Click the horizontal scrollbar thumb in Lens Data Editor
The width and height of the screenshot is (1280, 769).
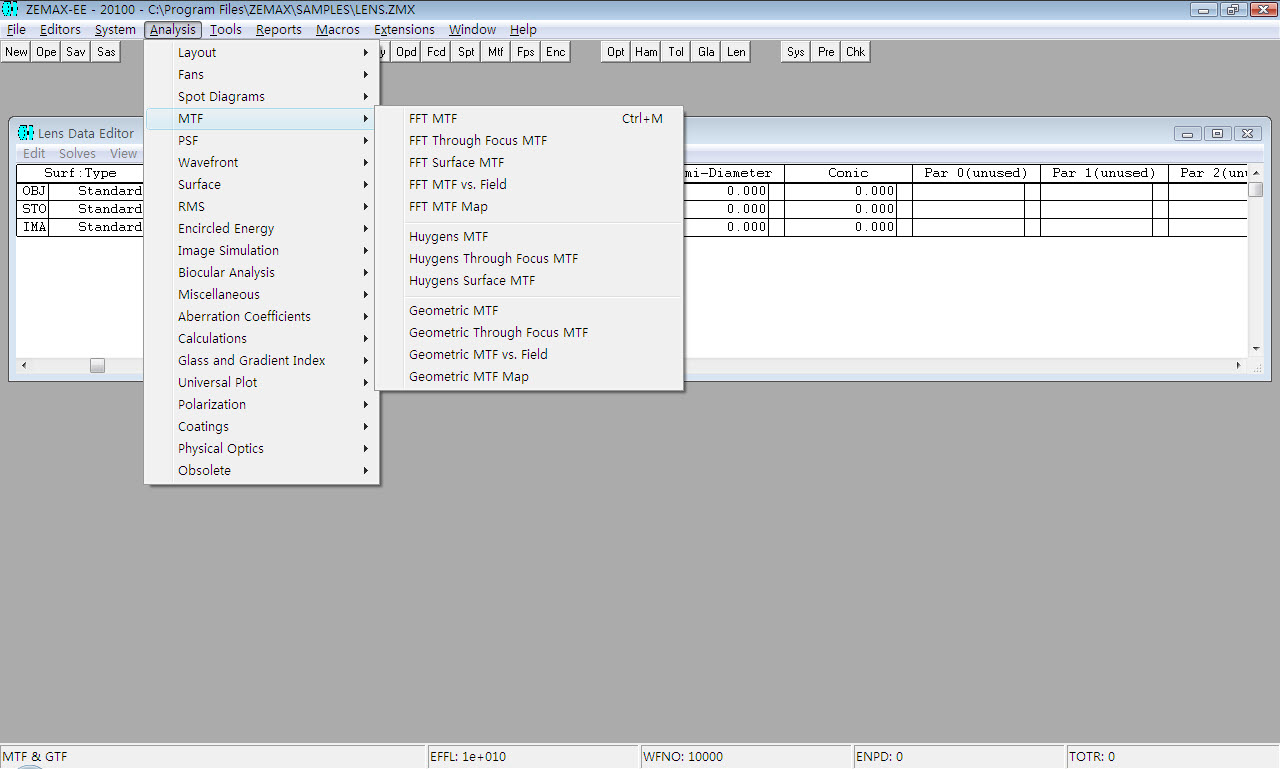[97, 366]
